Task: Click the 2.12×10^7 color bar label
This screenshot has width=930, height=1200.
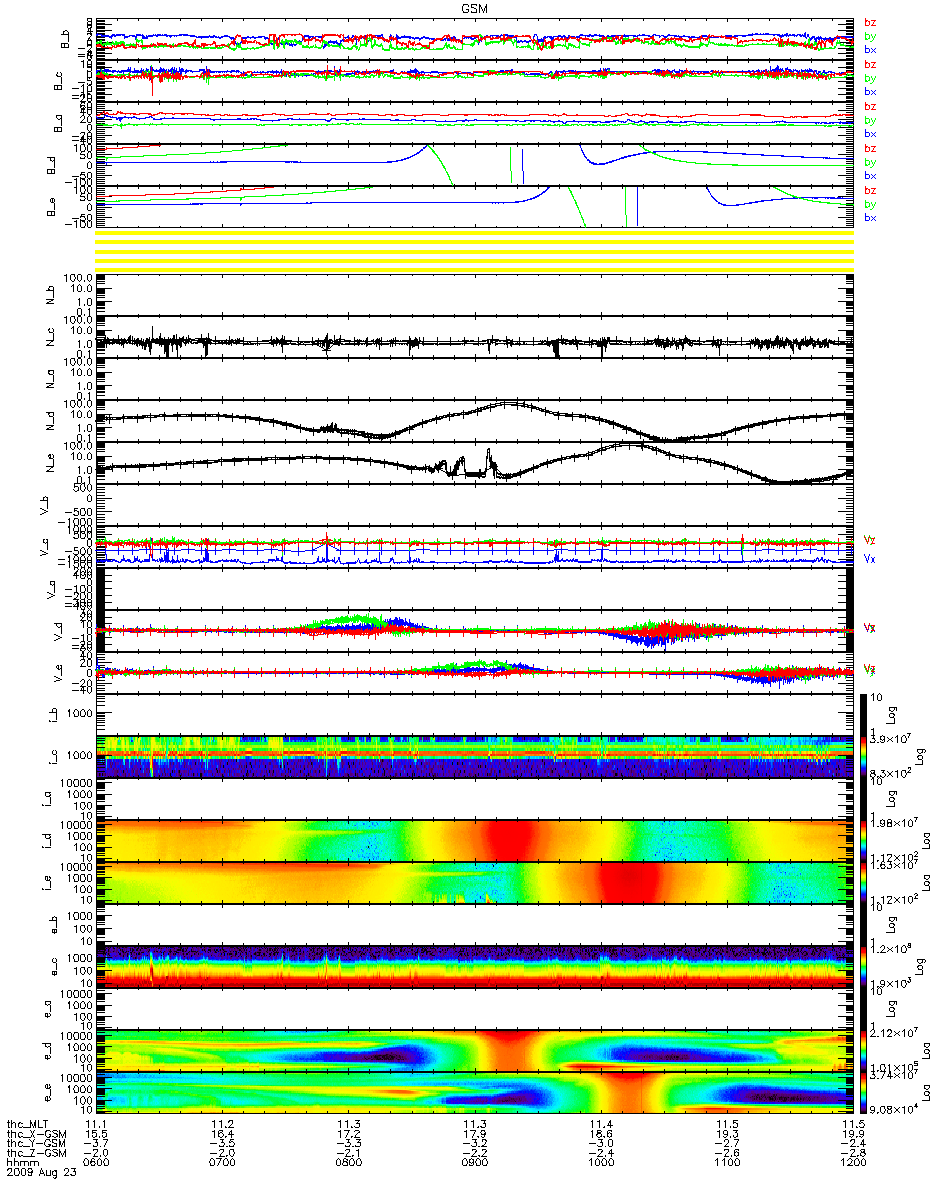Action: 892,1033
